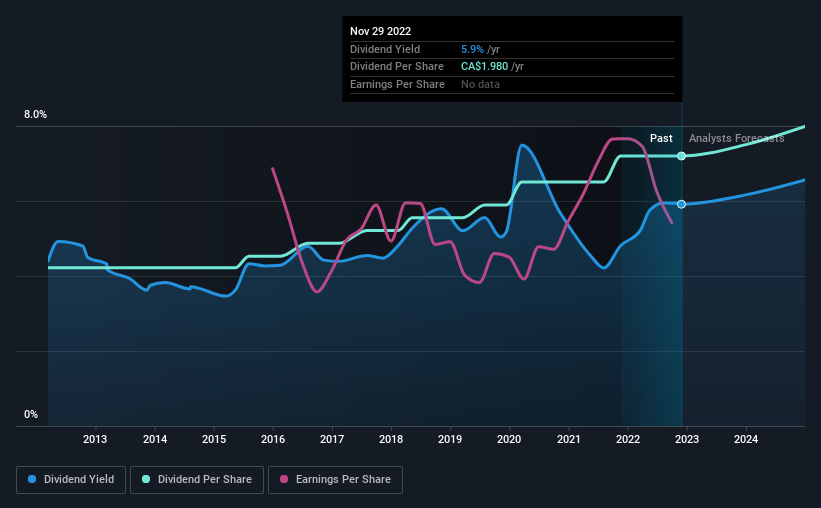821x508 pixels.
Task: Click the Nov 29 2022 tooltip date
Action: (381, 31)
